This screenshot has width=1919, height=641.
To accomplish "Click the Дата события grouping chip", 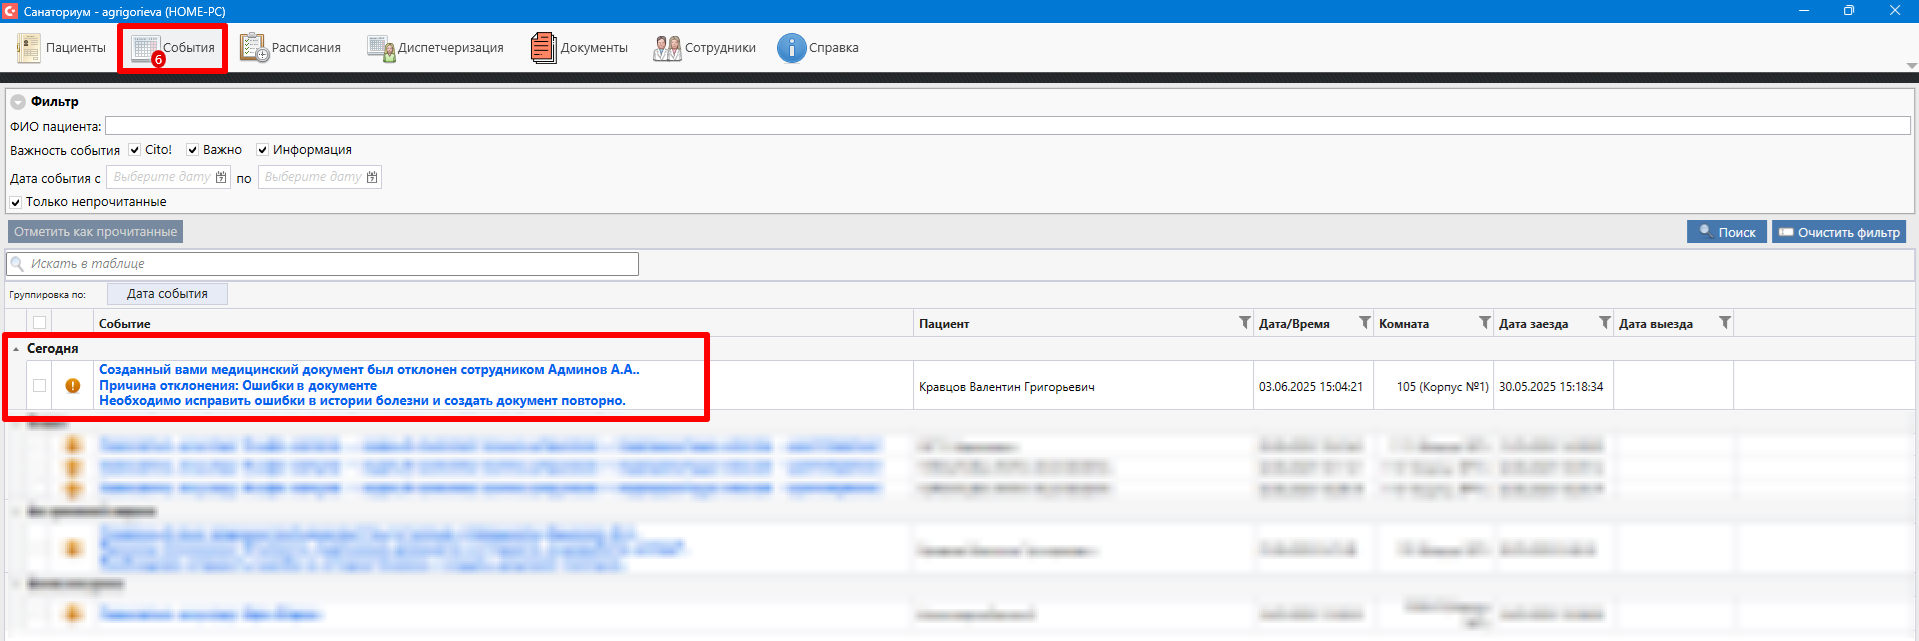I will click(x=167, y=294).
